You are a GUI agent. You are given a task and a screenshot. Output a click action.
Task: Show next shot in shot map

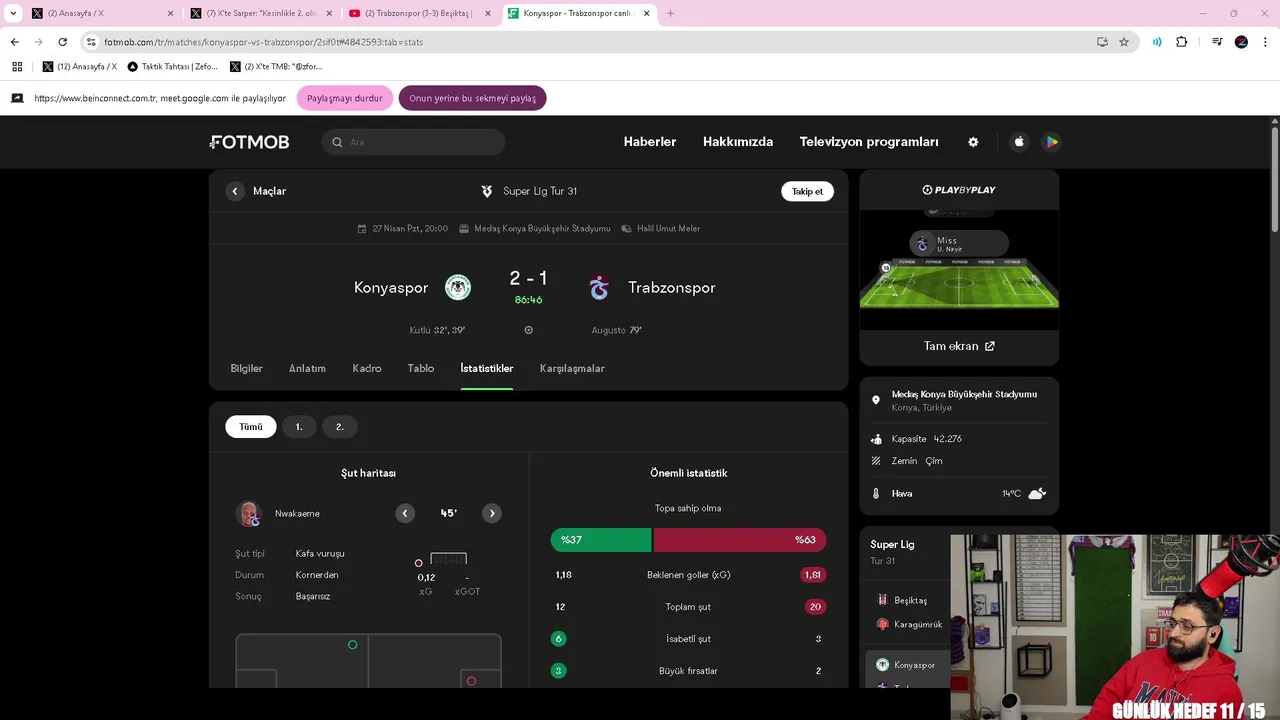492,513
